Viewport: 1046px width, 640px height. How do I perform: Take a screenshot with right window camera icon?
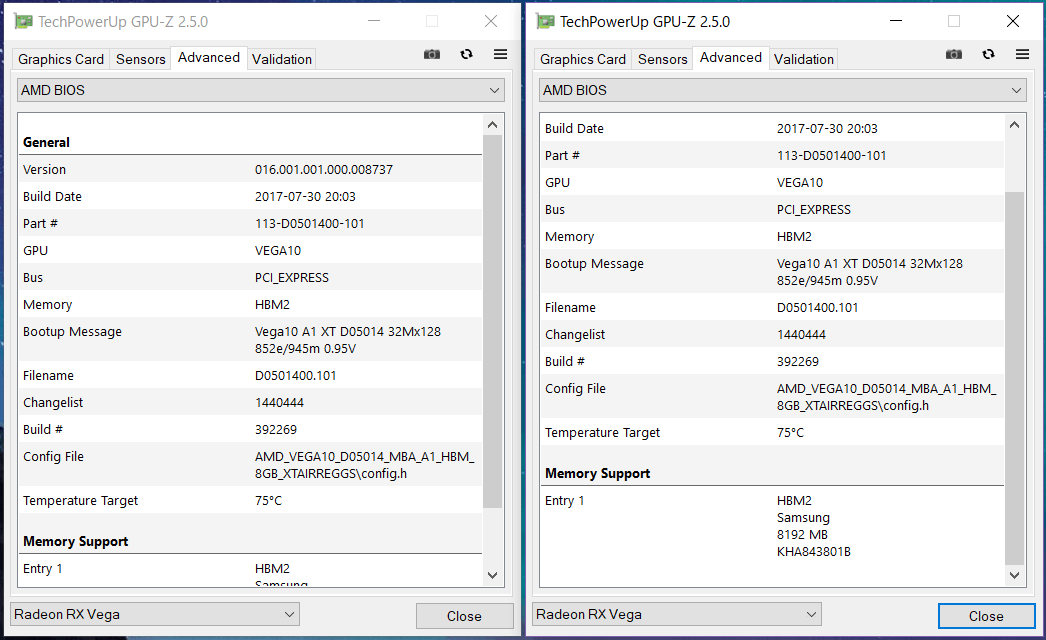(953, 54)
